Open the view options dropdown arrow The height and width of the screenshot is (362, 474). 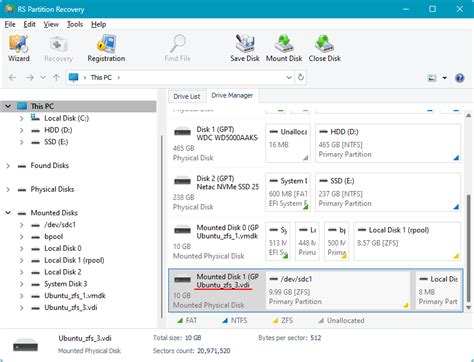click(x=445, y=78)
